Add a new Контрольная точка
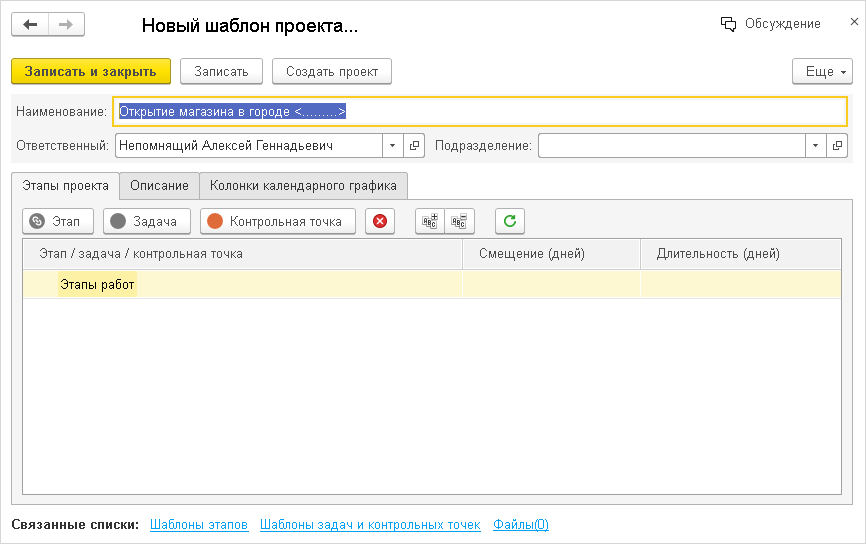 pos(277,221)
